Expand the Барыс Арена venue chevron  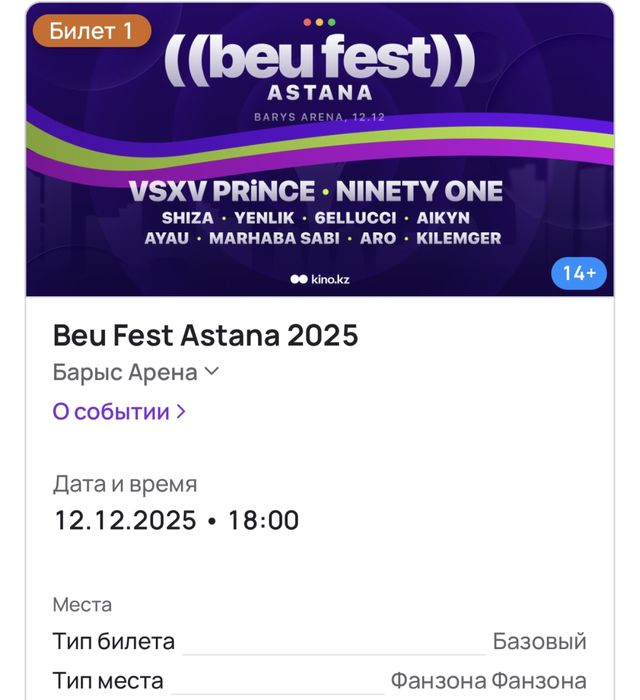click(211, 372)
